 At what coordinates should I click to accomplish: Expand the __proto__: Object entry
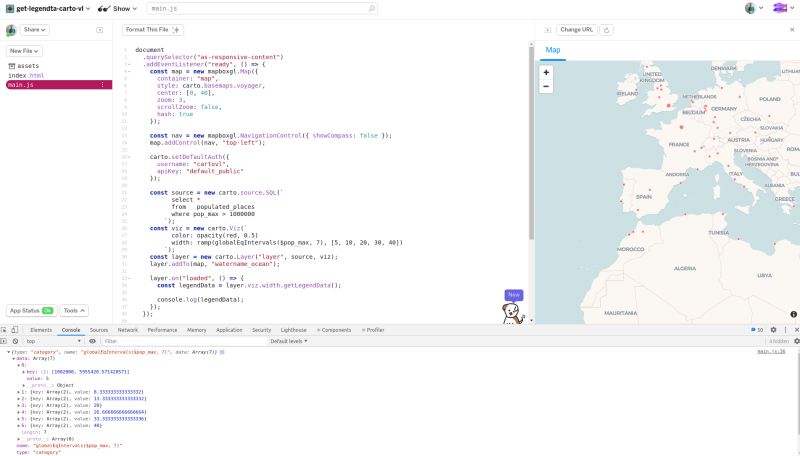click(23, 386)
